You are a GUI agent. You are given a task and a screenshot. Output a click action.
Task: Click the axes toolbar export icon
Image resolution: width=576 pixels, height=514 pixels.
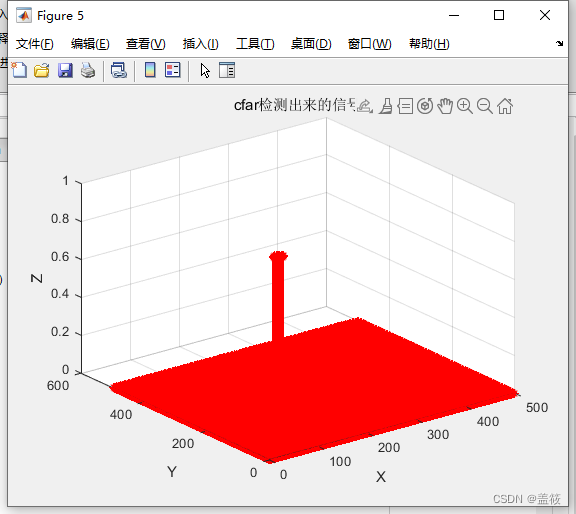tap(365, 106)
